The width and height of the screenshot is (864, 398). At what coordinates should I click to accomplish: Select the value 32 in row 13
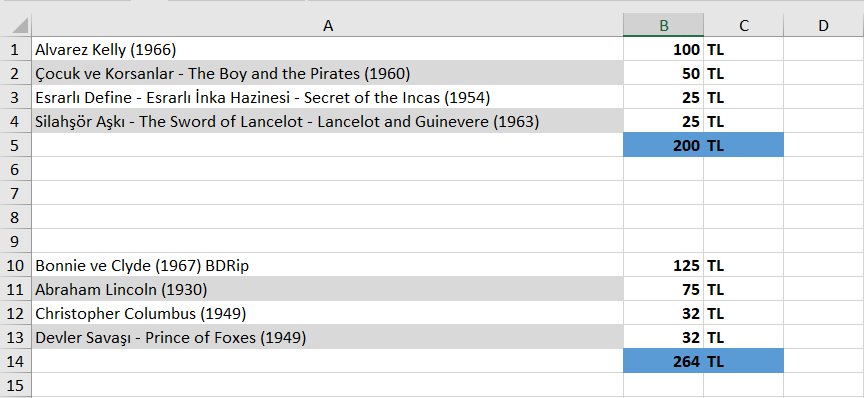(663, 337)
